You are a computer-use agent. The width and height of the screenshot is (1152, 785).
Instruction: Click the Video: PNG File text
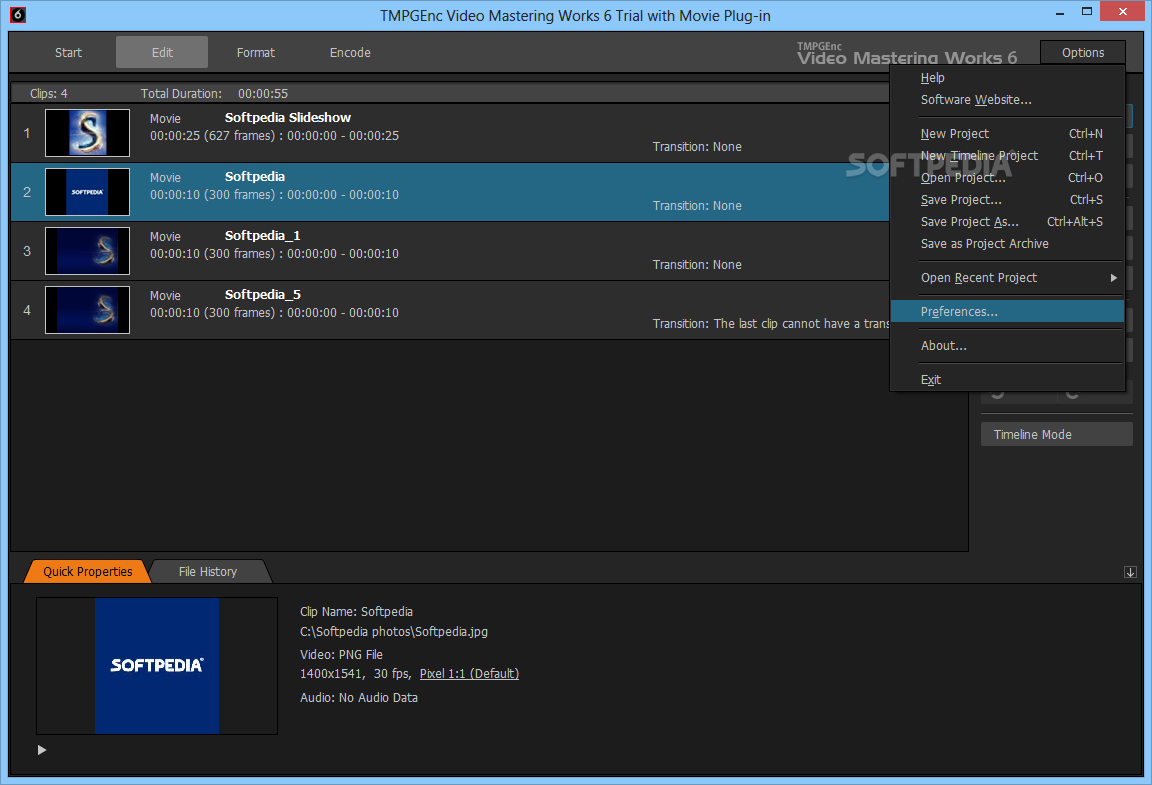point(341,654)
